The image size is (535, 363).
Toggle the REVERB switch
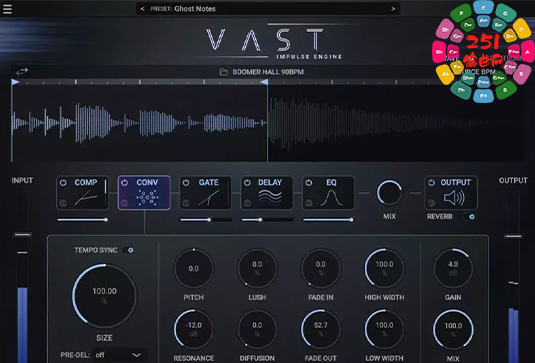(x=469, y=217)
